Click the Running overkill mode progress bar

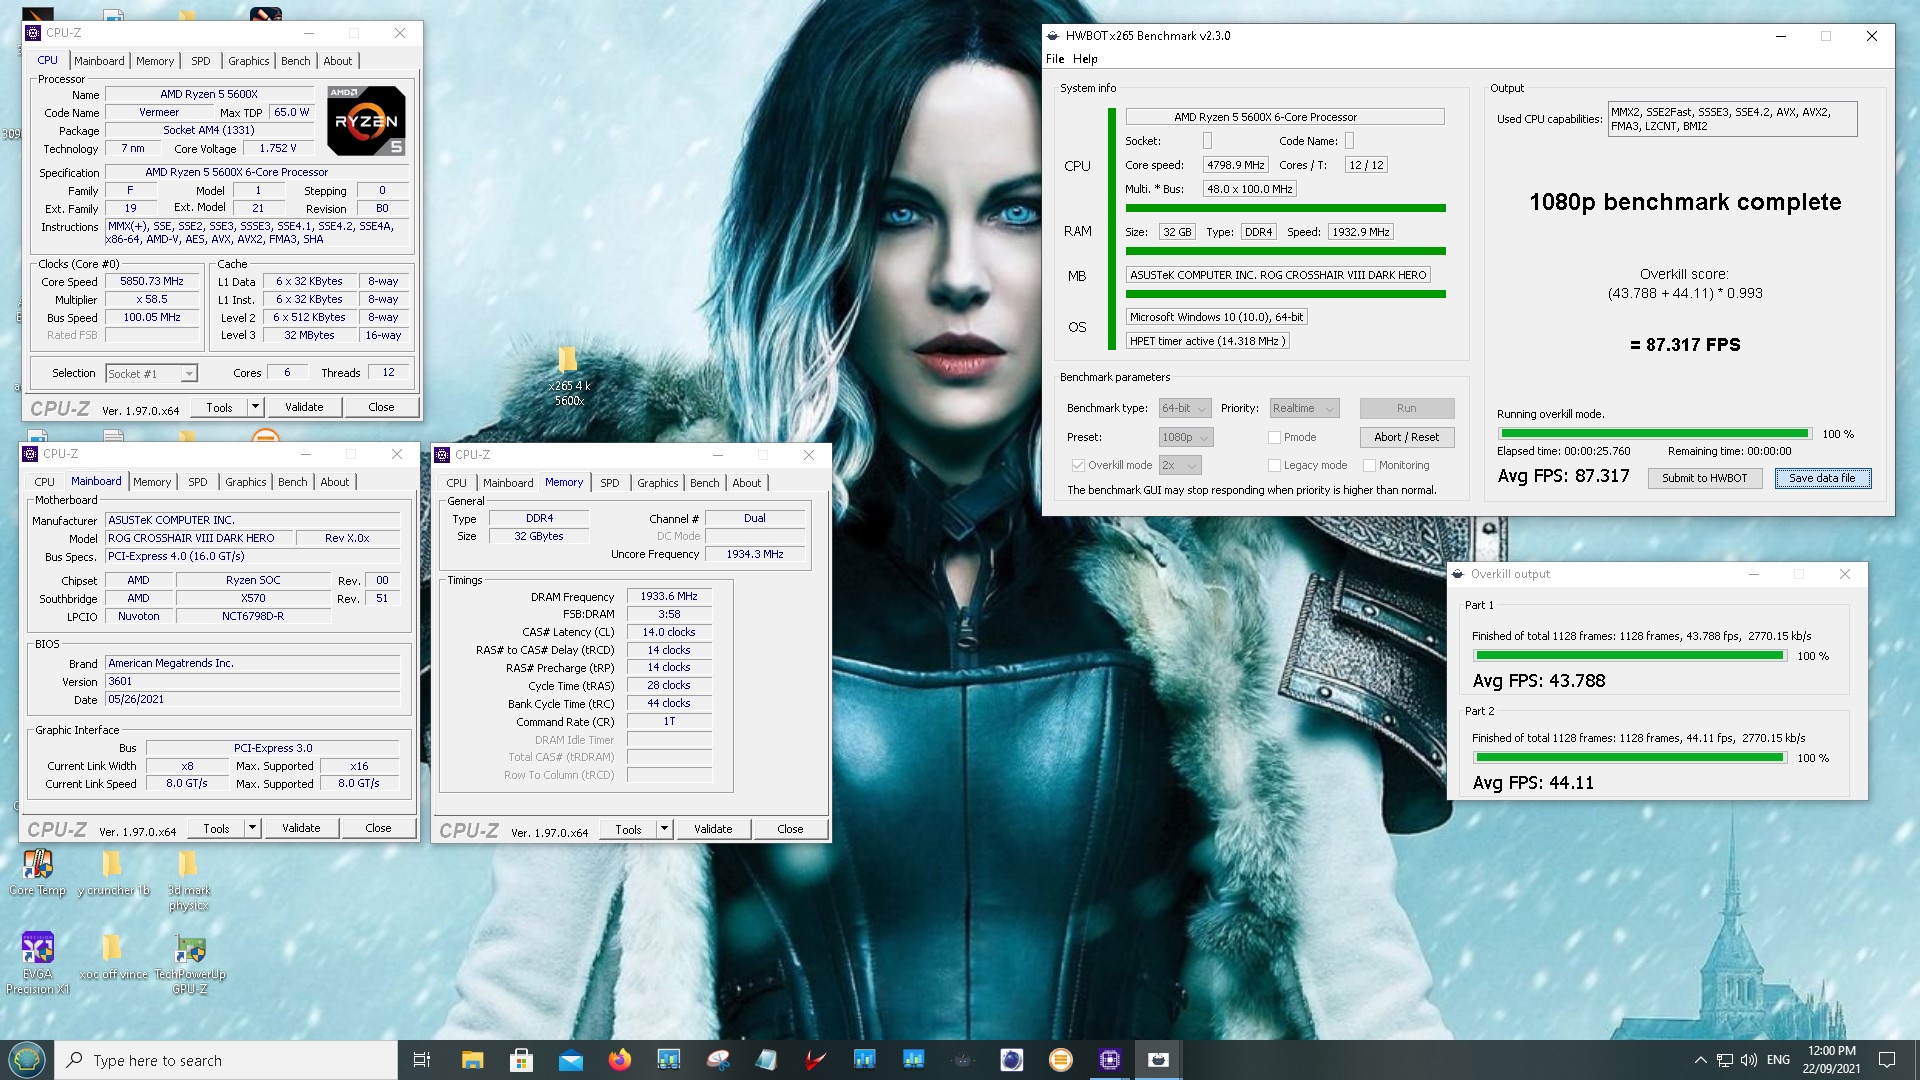tap(1654, 434)
